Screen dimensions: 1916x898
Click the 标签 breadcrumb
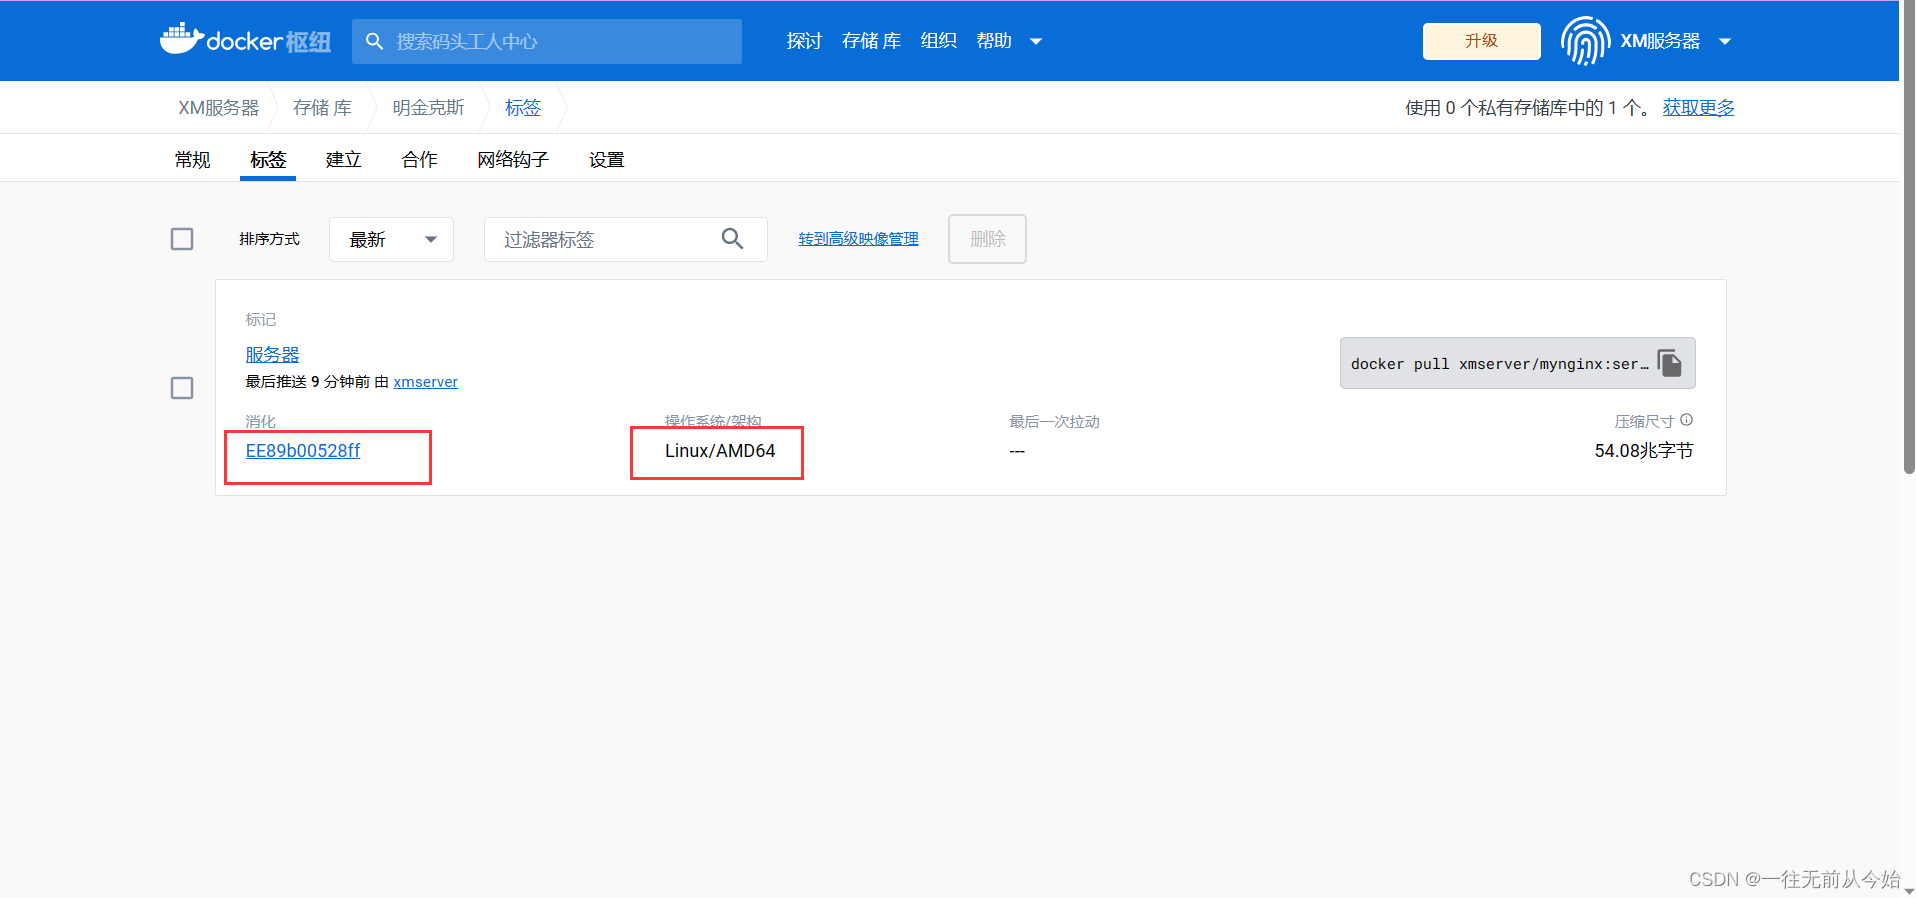[523, 108]
